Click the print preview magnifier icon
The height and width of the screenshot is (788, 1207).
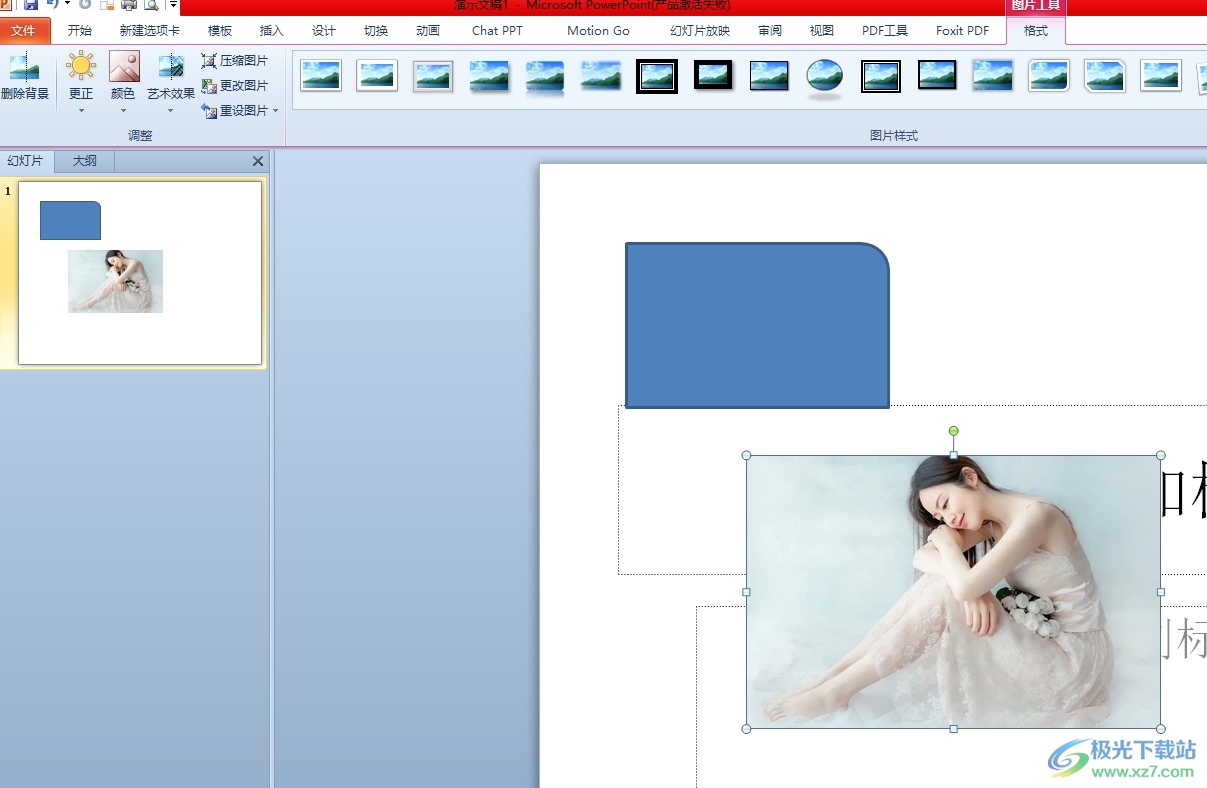[x=151, y=5]
